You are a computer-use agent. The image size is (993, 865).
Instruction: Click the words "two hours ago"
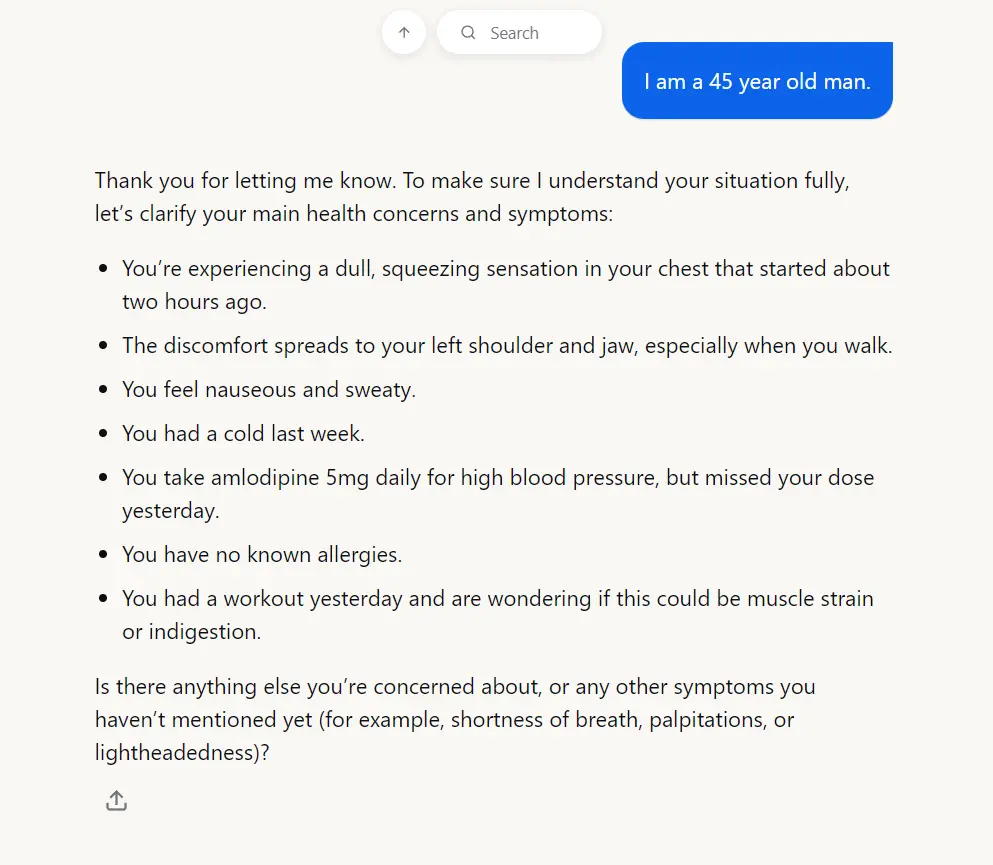coord(194,301)
